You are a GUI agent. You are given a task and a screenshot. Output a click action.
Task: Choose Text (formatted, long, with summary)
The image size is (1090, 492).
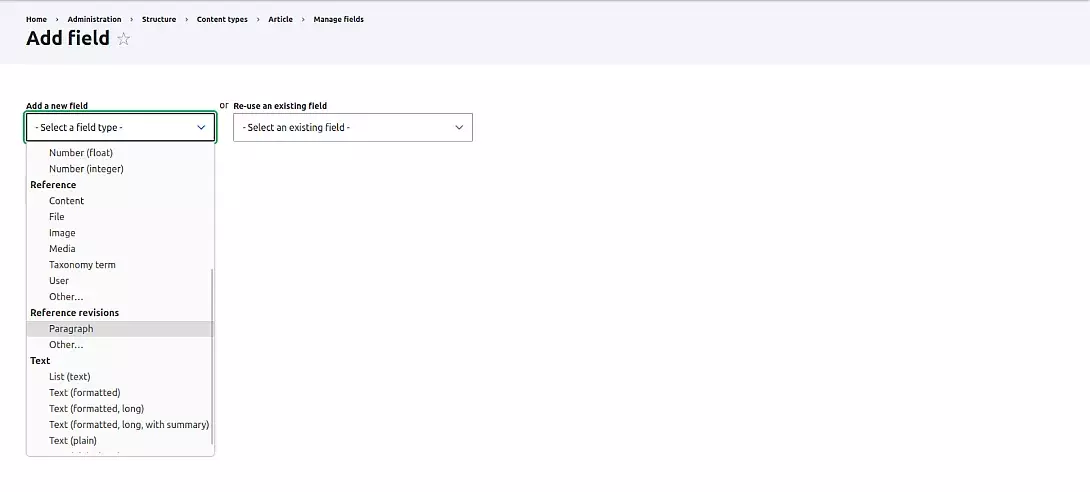click(129, 425)
